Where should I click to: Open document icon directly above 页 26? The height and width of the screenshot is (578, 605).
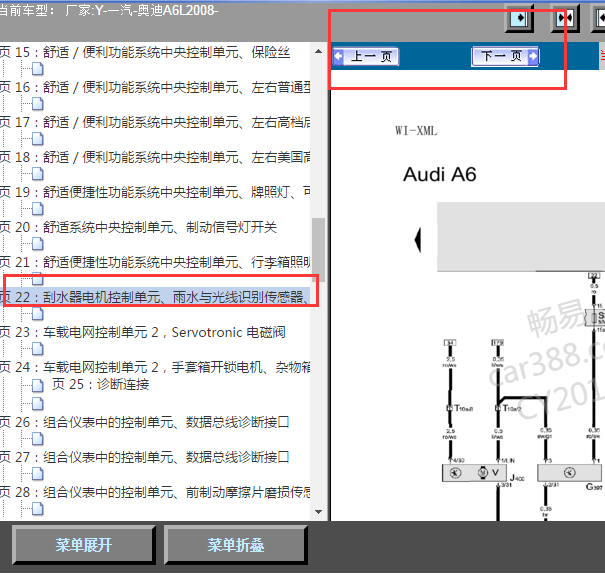(37, 404)
